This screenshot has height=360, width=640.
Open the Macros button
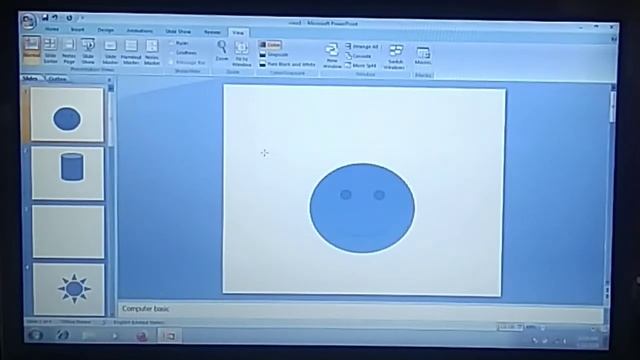point(423,56)
